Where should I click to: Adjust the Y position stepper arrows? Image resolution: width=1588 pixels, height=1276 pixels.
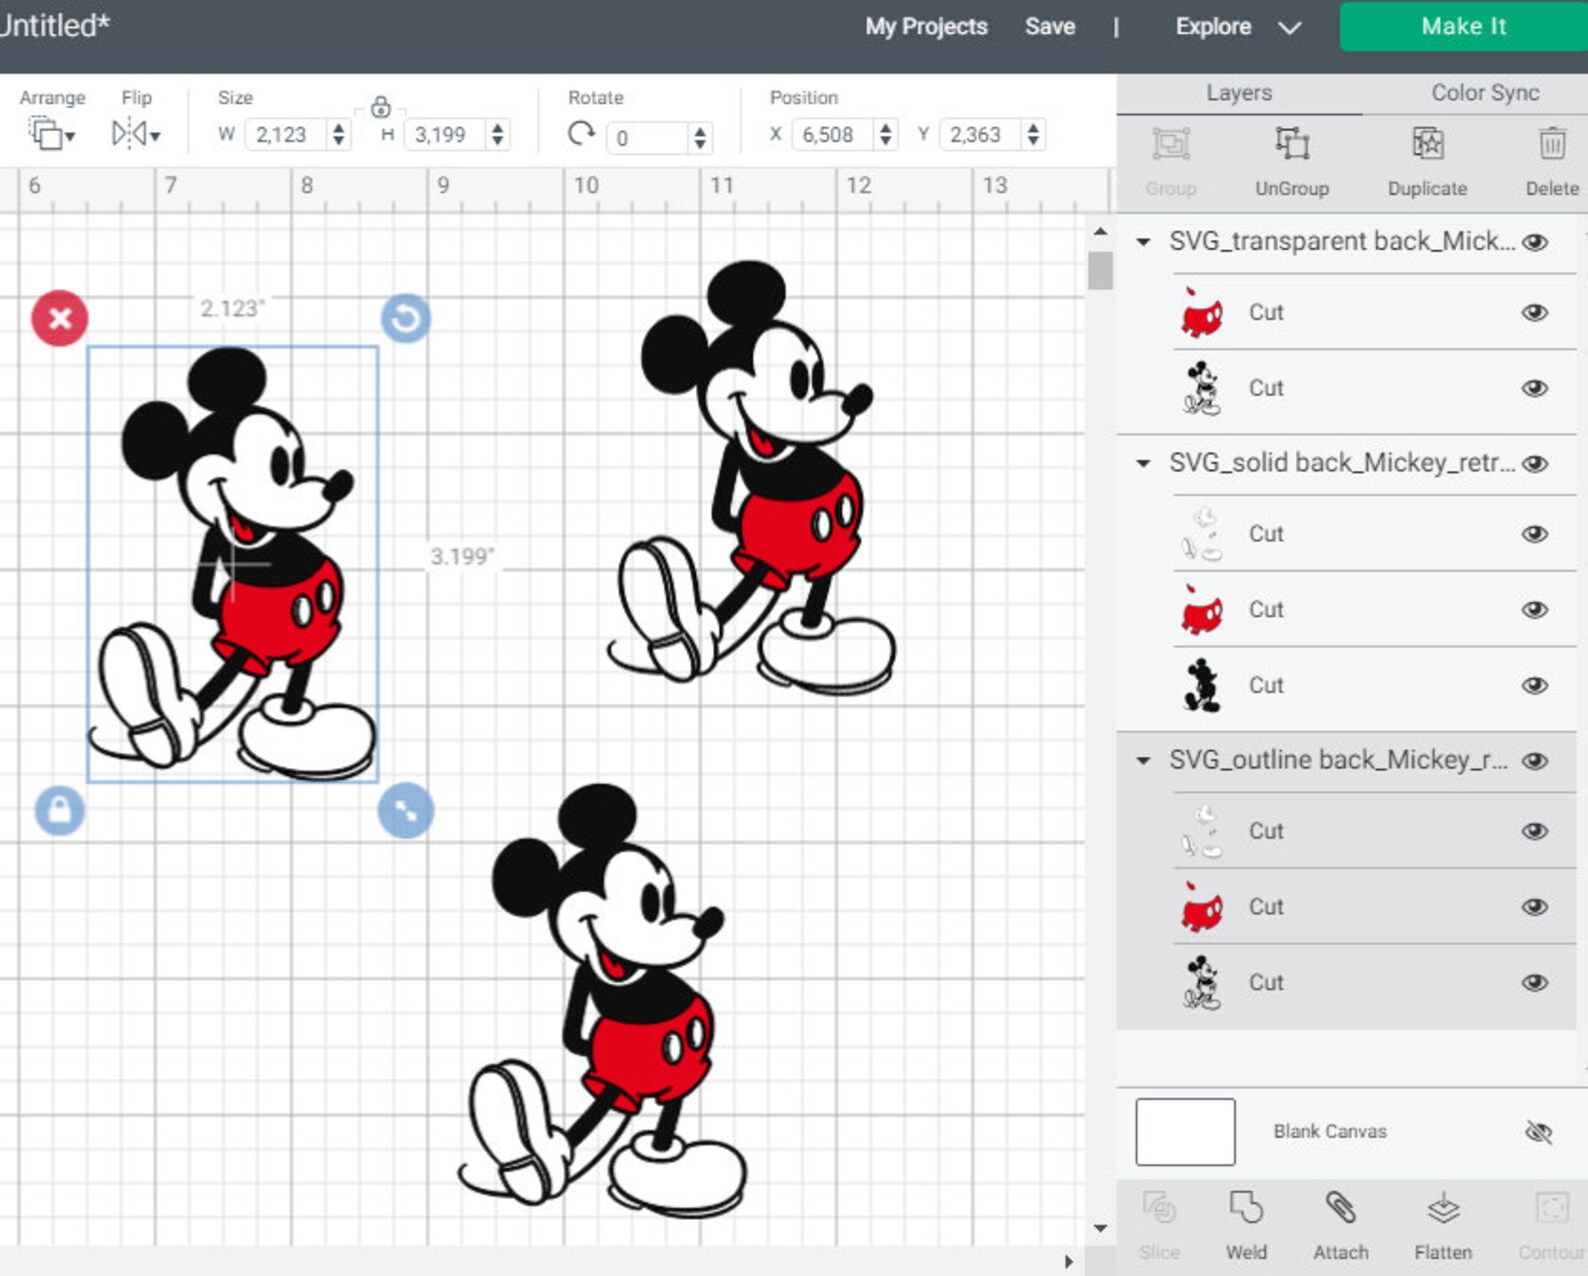pyautogui.click(x=1033, y=135)
